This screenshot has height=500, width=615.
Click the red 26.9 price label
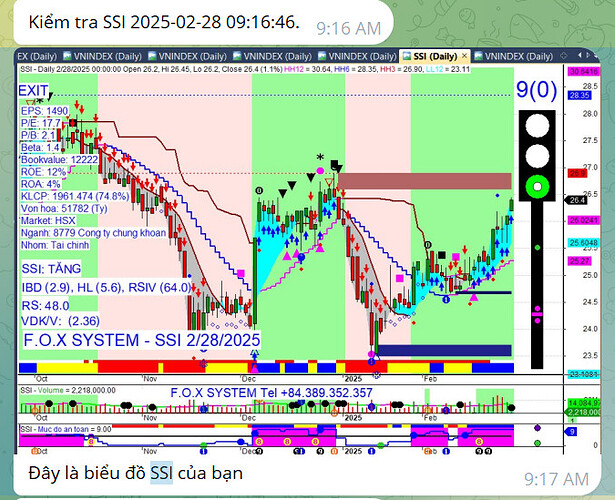(577, 173)
